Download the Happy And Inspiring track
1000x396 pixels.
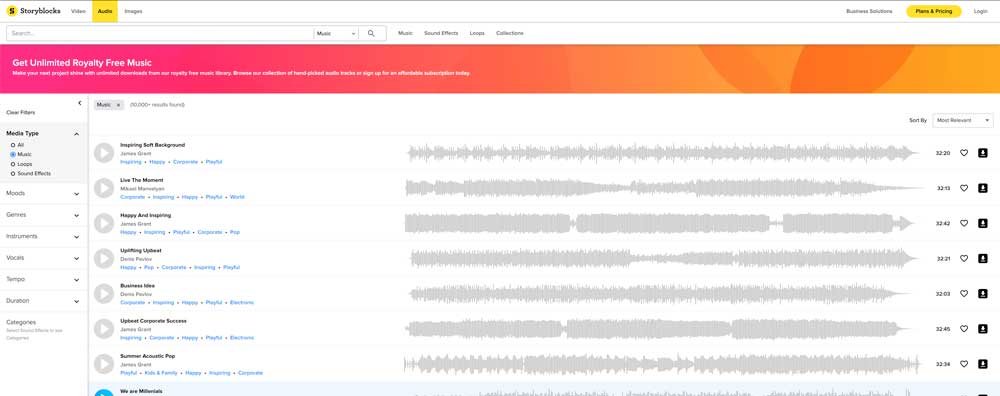(x=983, y=223)
